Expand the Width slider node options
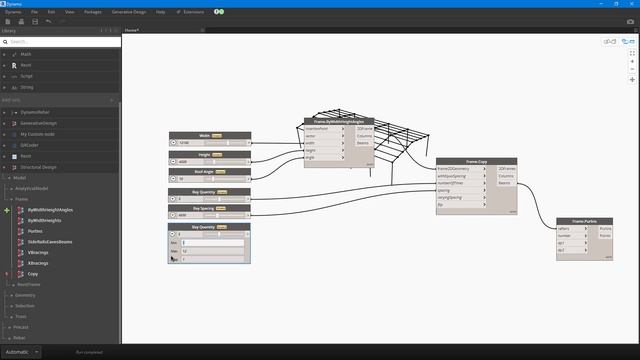 click(x=173, y=143)
